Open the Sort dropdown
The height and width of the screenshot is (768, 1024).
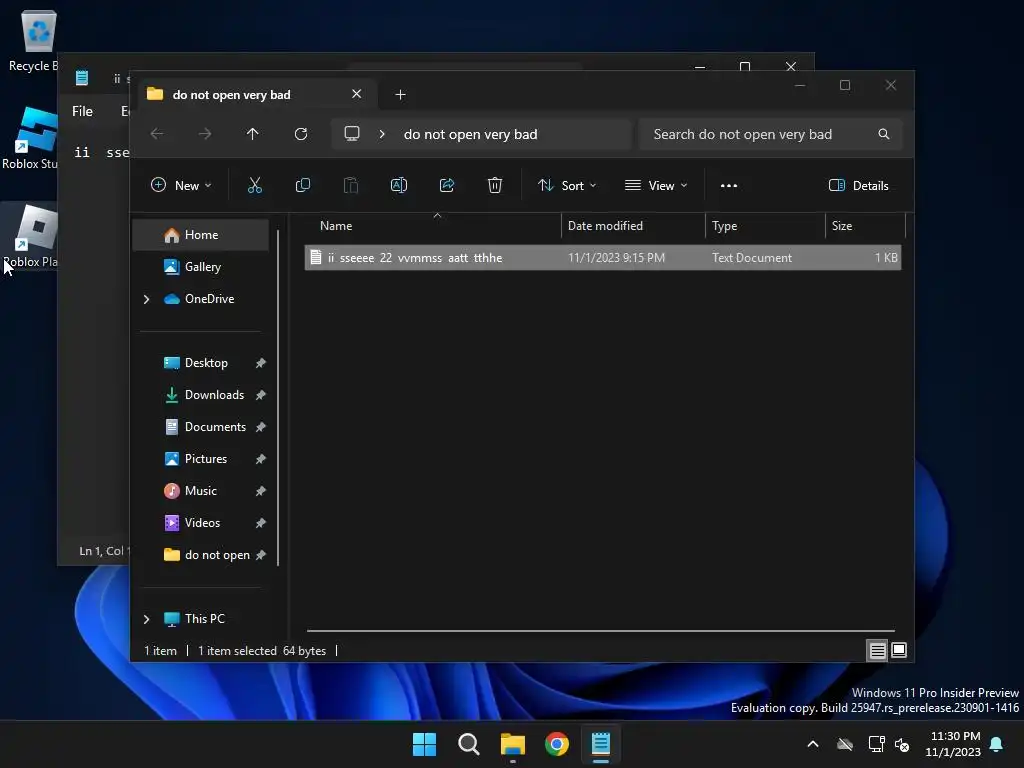[x=567, y=185]
